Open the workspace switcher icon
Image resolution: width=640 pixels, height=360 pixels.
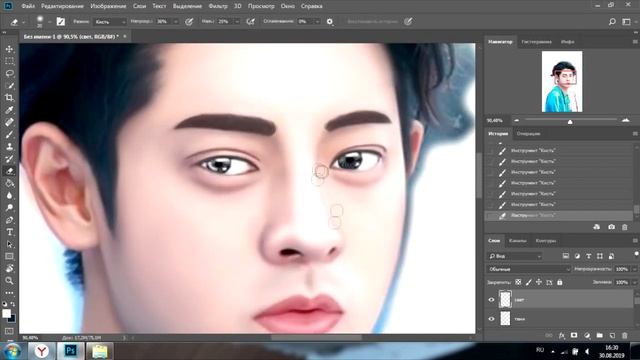(x=627, y=22)
